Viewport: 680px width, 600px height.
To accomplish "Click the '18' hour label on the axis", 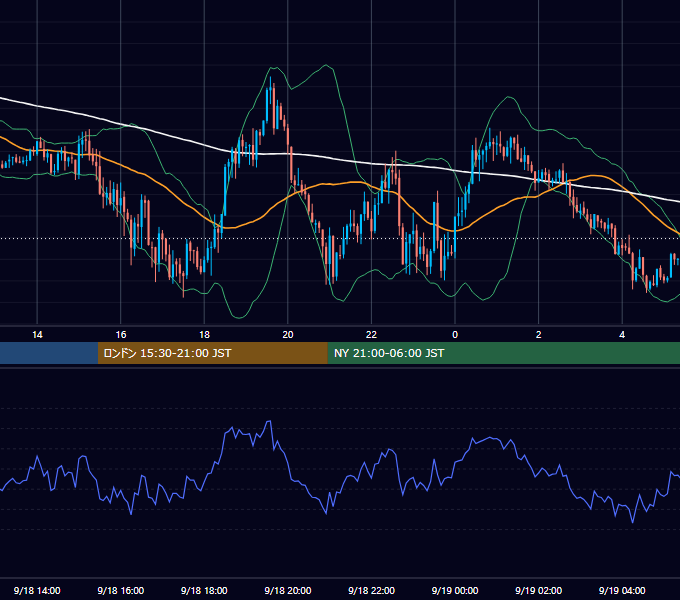I will pyautogui.click(x=204, y=335).
